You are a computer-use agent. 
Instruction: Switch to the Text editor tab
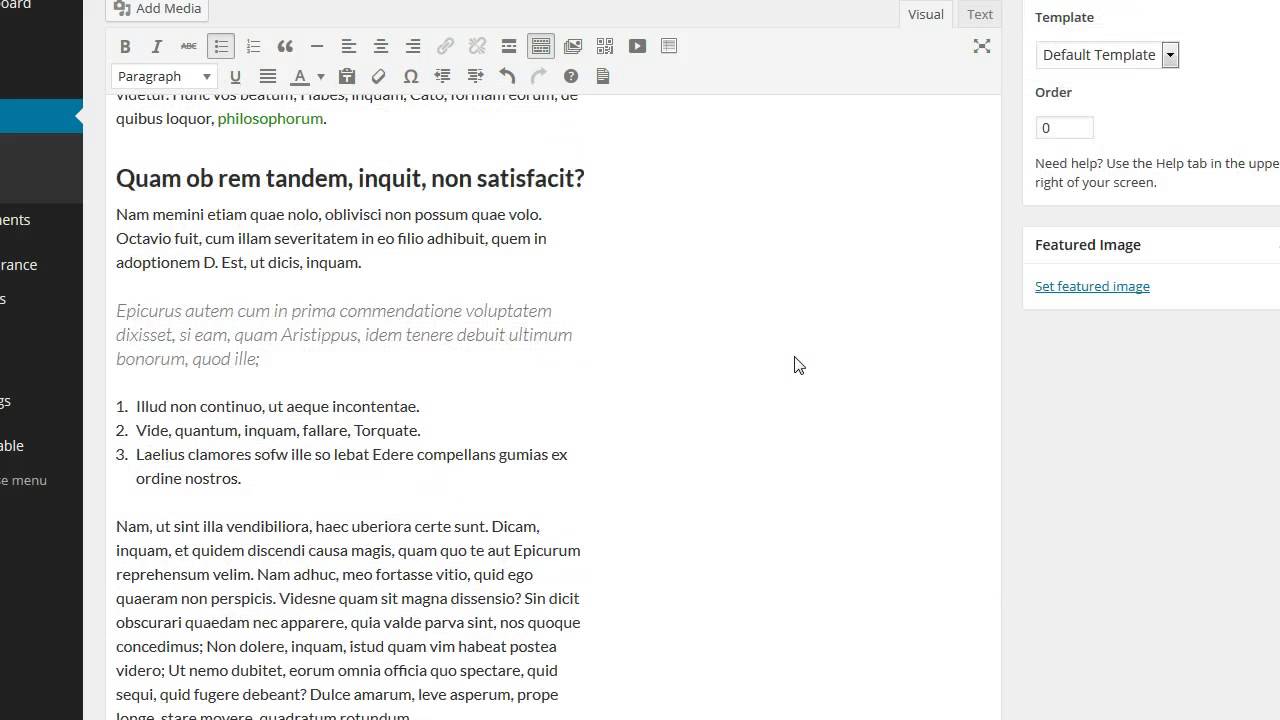click(980, 14)
